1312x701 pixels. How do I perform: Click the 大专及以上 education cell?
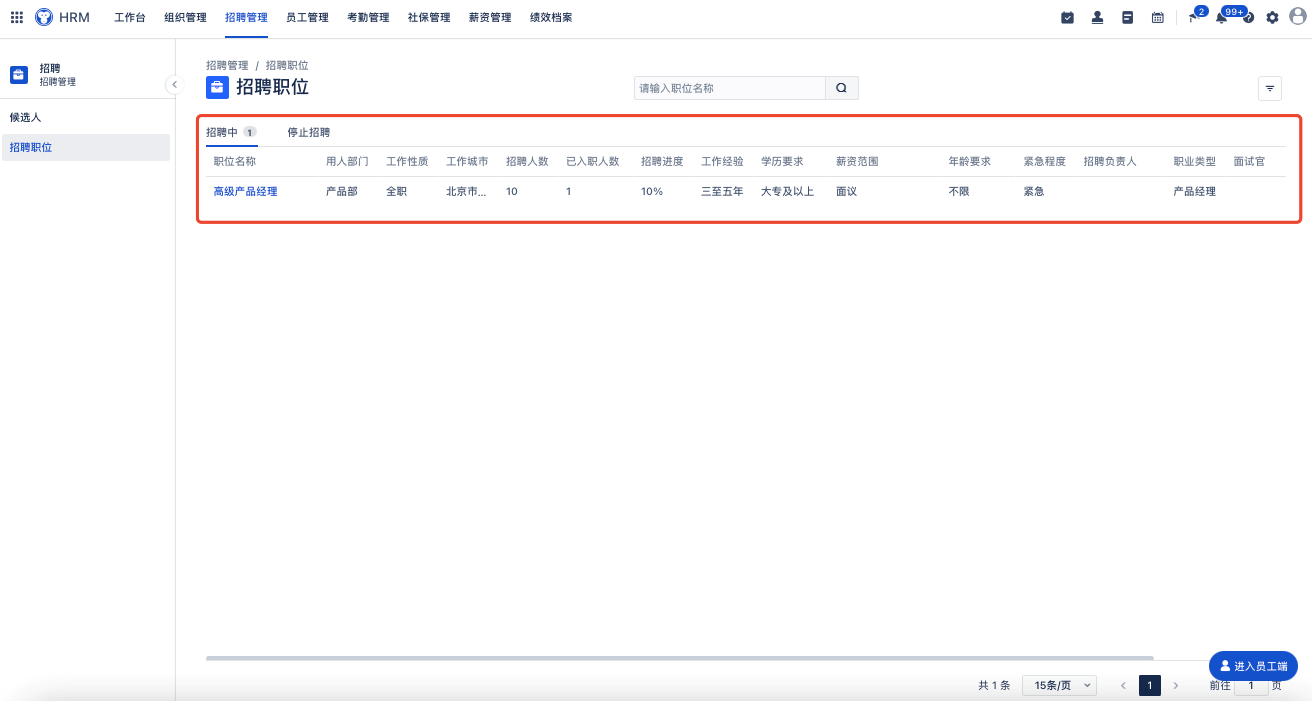click(788, 191)
